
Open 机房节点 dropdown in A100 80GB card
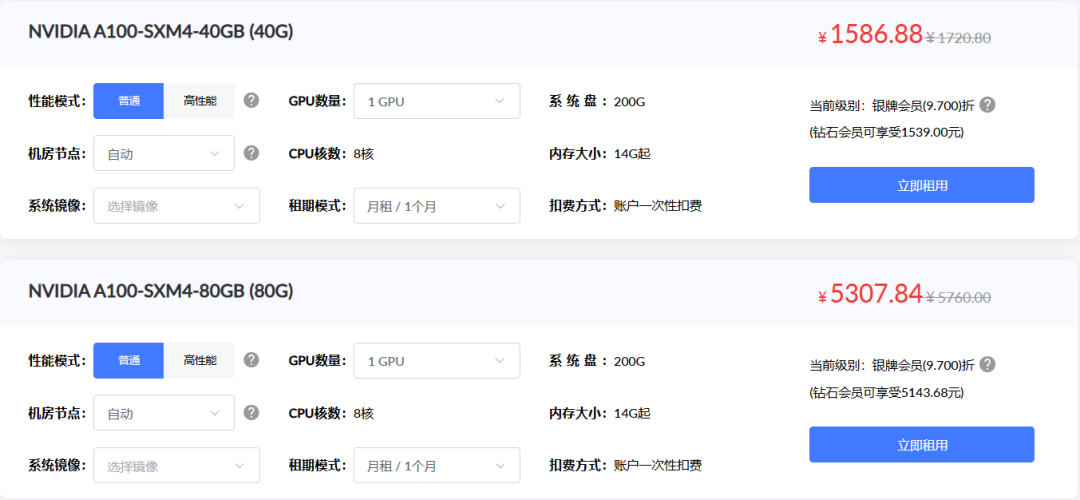coord(164,413)
